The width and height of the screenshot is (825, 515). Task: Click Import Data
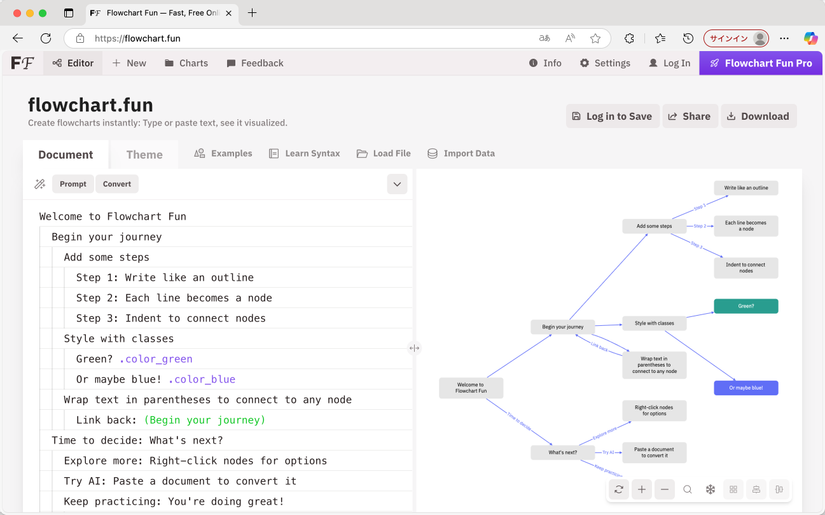461,154
